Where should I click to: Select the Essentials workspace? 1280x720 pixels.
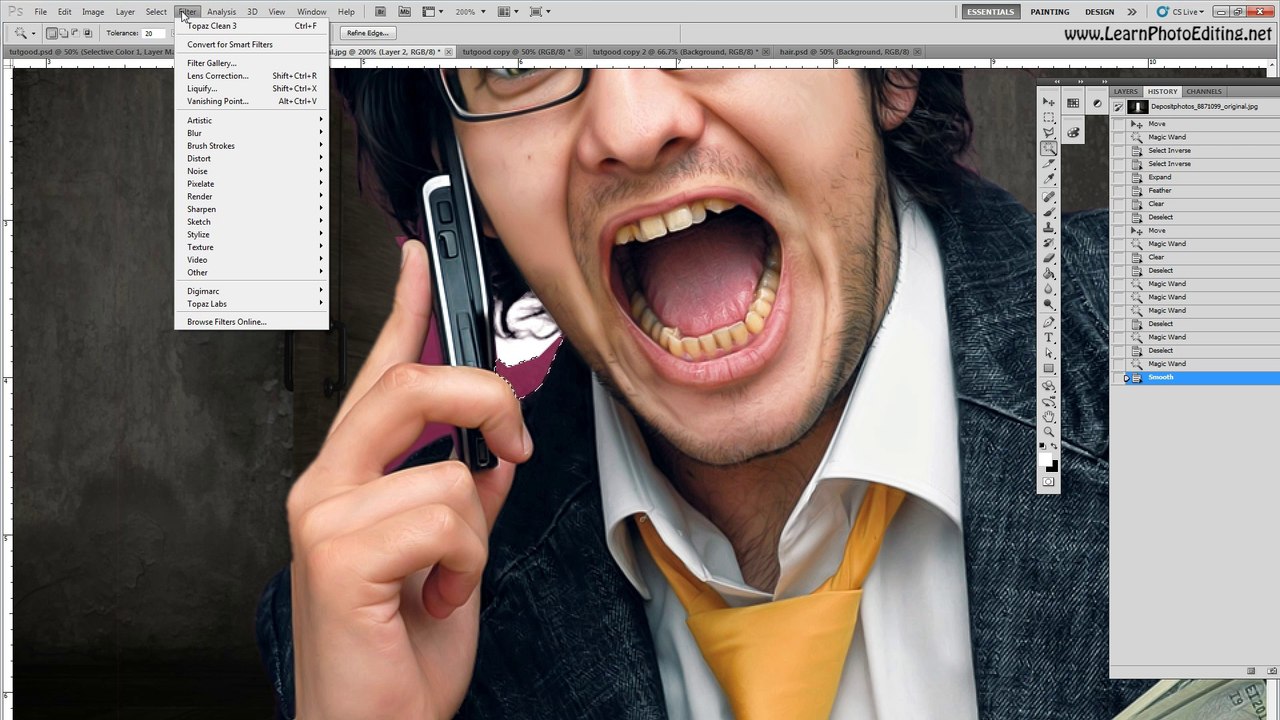click(x=990, y=12)
